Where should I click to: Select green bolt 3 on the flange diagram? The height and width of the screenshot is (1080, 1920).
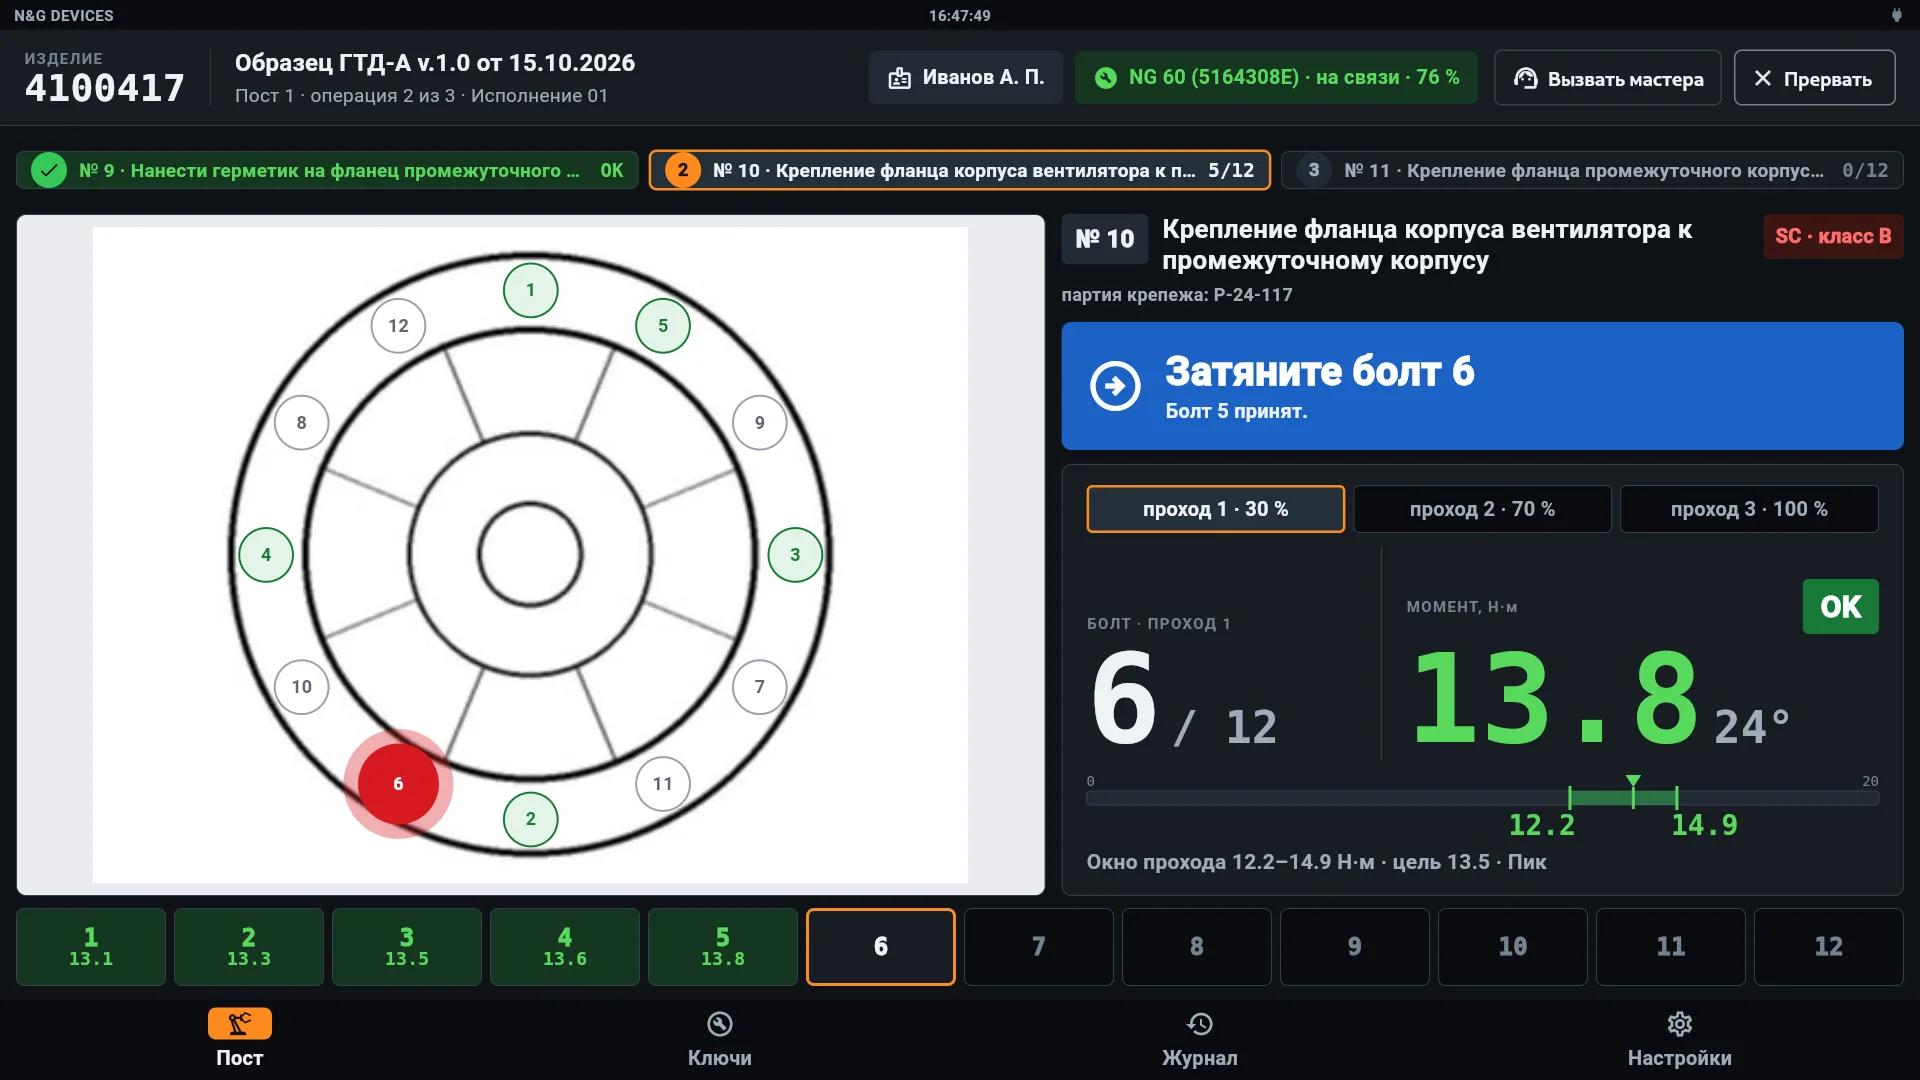click(x=795, y=554)
